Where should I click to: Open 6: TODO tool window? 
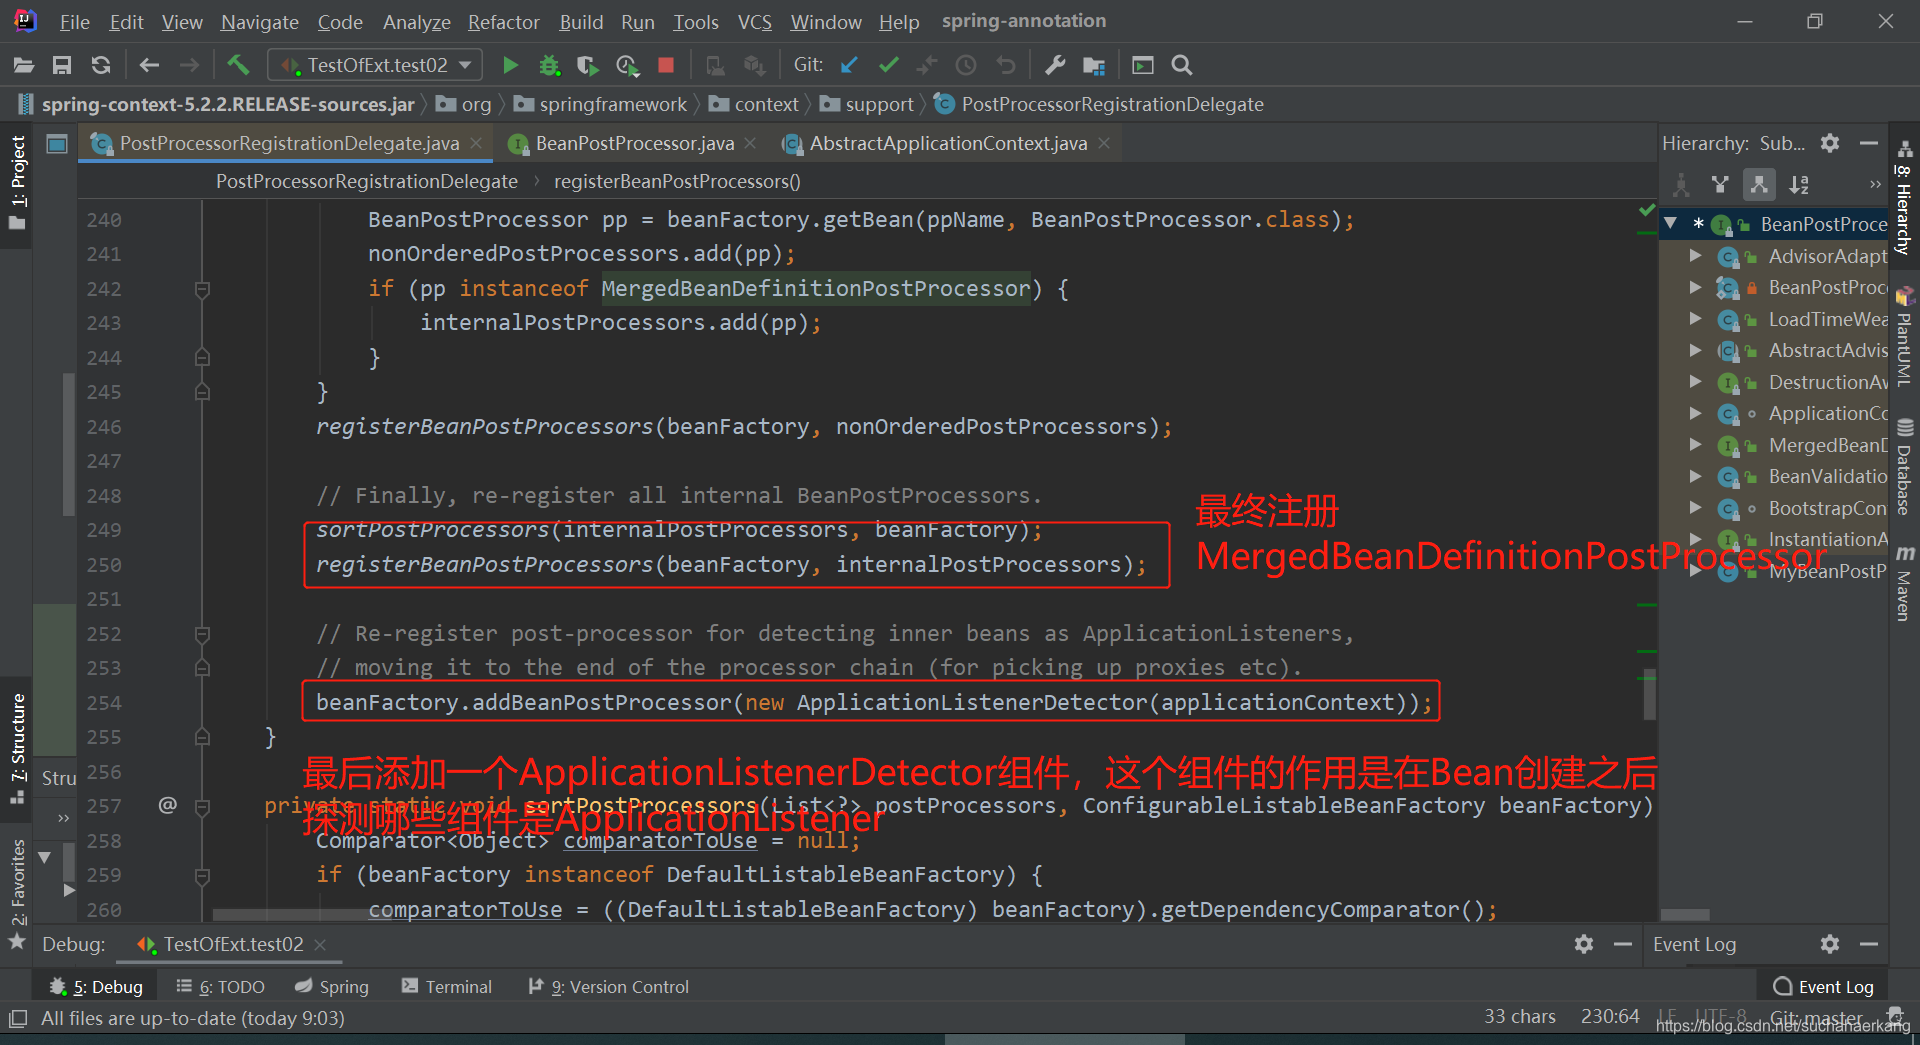coord(221,987)
